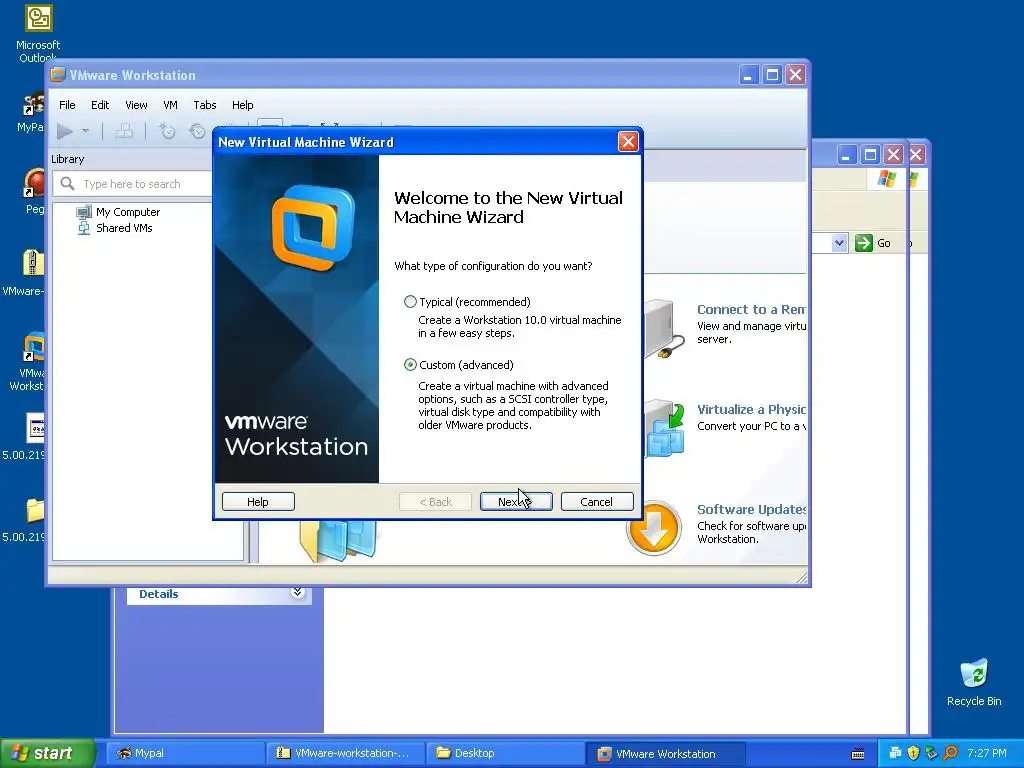Click the VMware Workstation title bar icon

click(58, 74)
